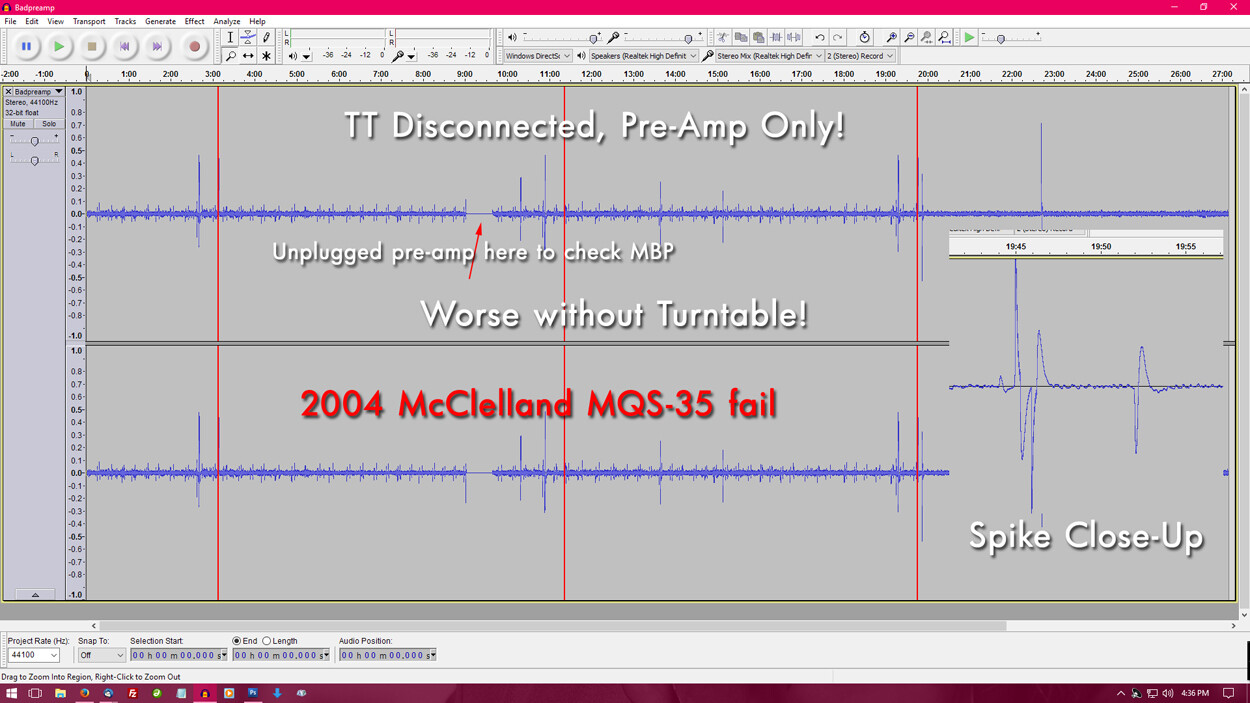
Task: Click the Copy icon in edit toolbar
Action: pyautogui.click(x=740, y=38)
